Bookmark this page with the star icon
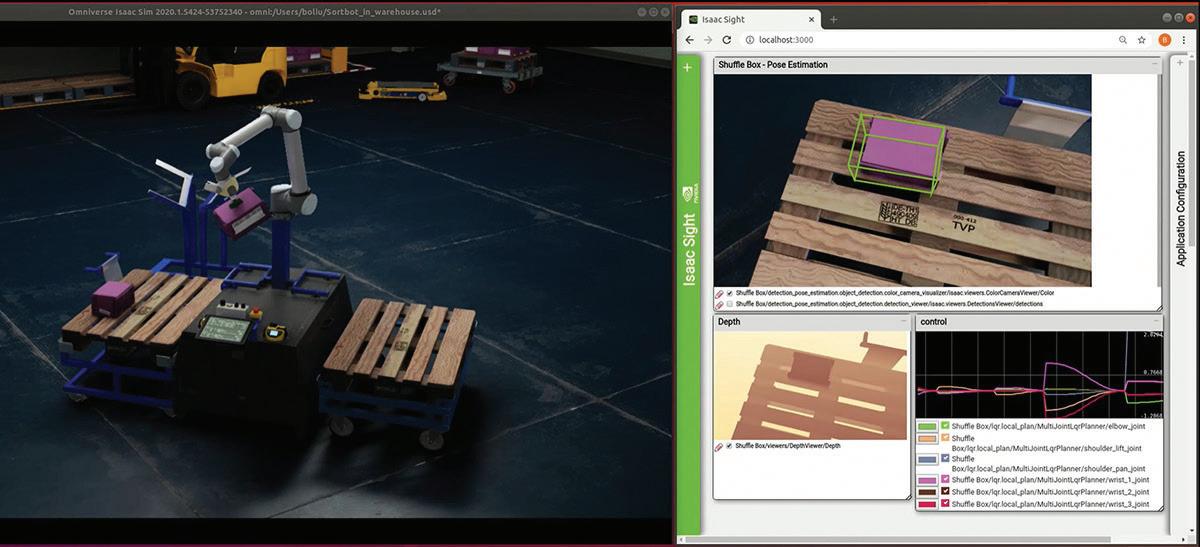1200x547 pixels. pos(1142,39)
